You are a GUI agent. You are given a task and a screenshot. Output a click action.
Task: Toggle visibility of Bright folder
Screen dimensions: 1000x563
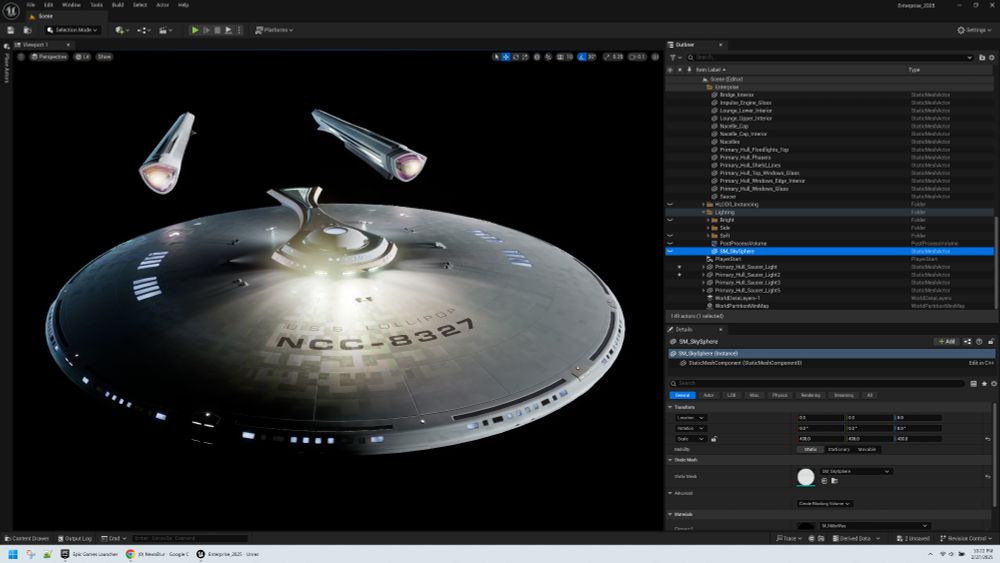[x=670, y=220]
